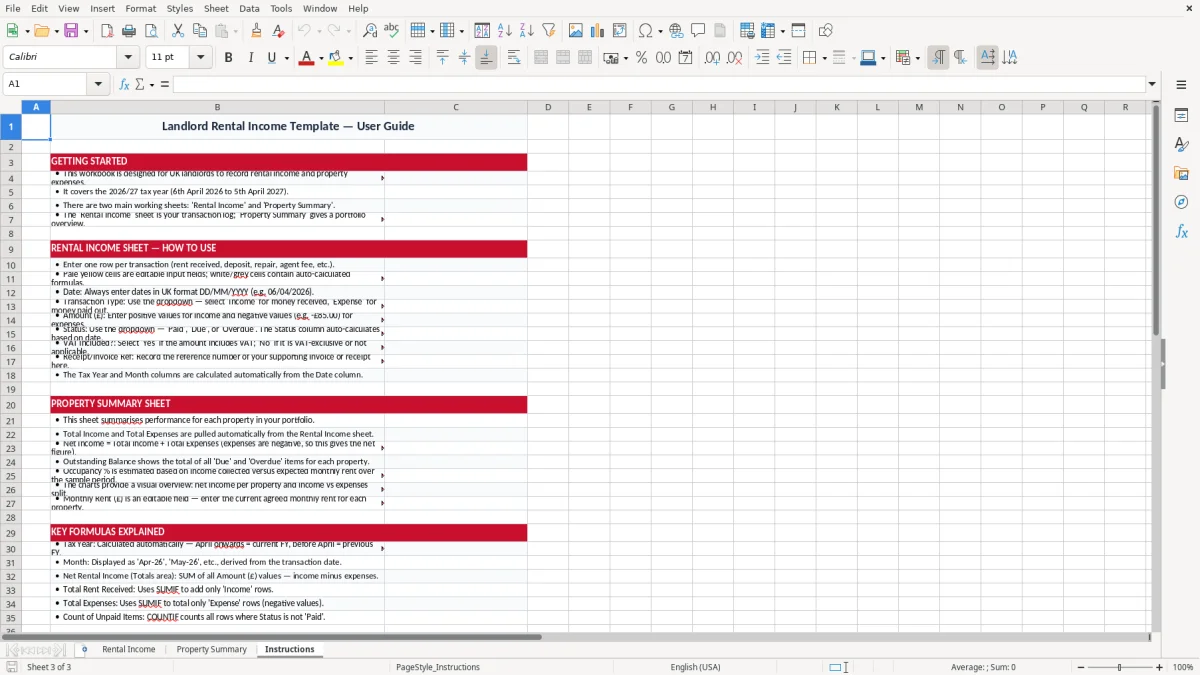1200x675 pixels.
Task: Click the Copy icon
Action: click(200, 31)
